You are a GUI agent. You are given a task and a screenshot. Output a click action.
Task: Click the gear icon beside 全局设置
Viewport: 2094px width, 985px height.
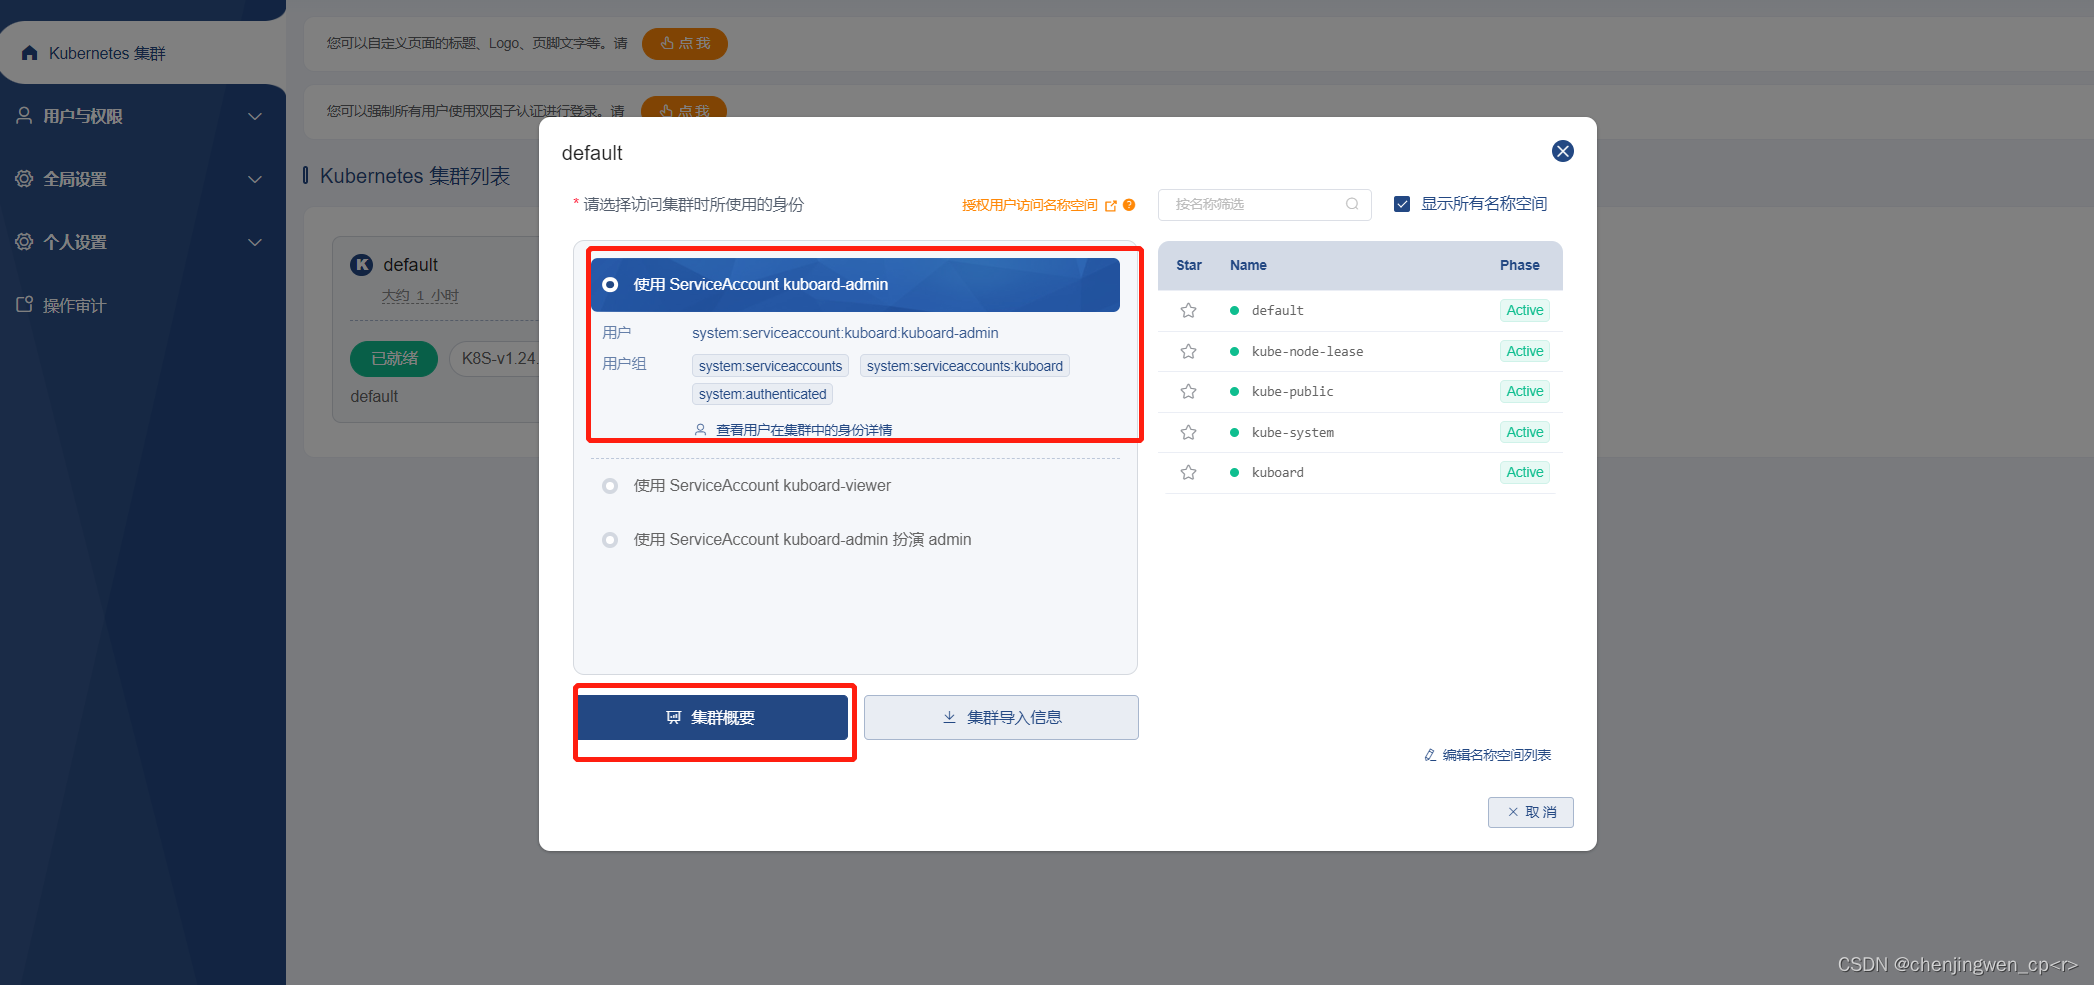[x=24, y=179]
